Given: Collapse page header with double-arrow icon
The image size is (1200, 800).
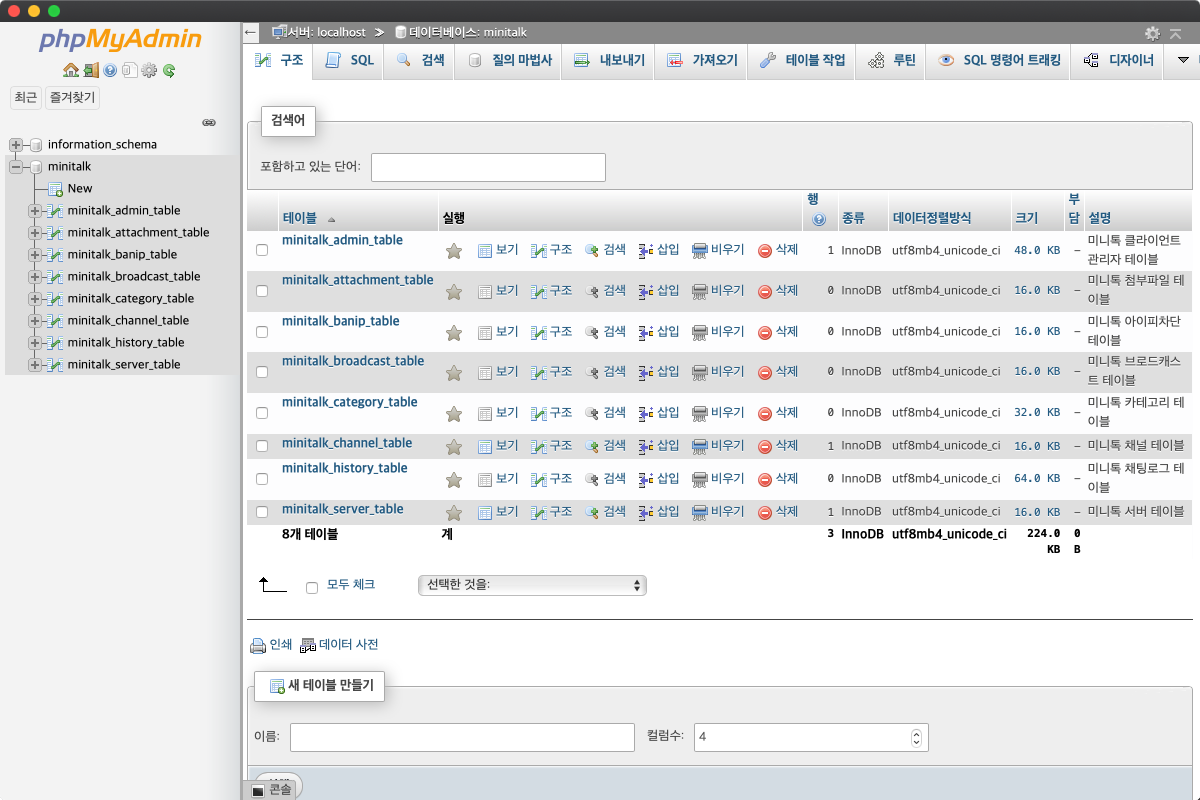Looking at the screenshot, I should [1177, 33].
